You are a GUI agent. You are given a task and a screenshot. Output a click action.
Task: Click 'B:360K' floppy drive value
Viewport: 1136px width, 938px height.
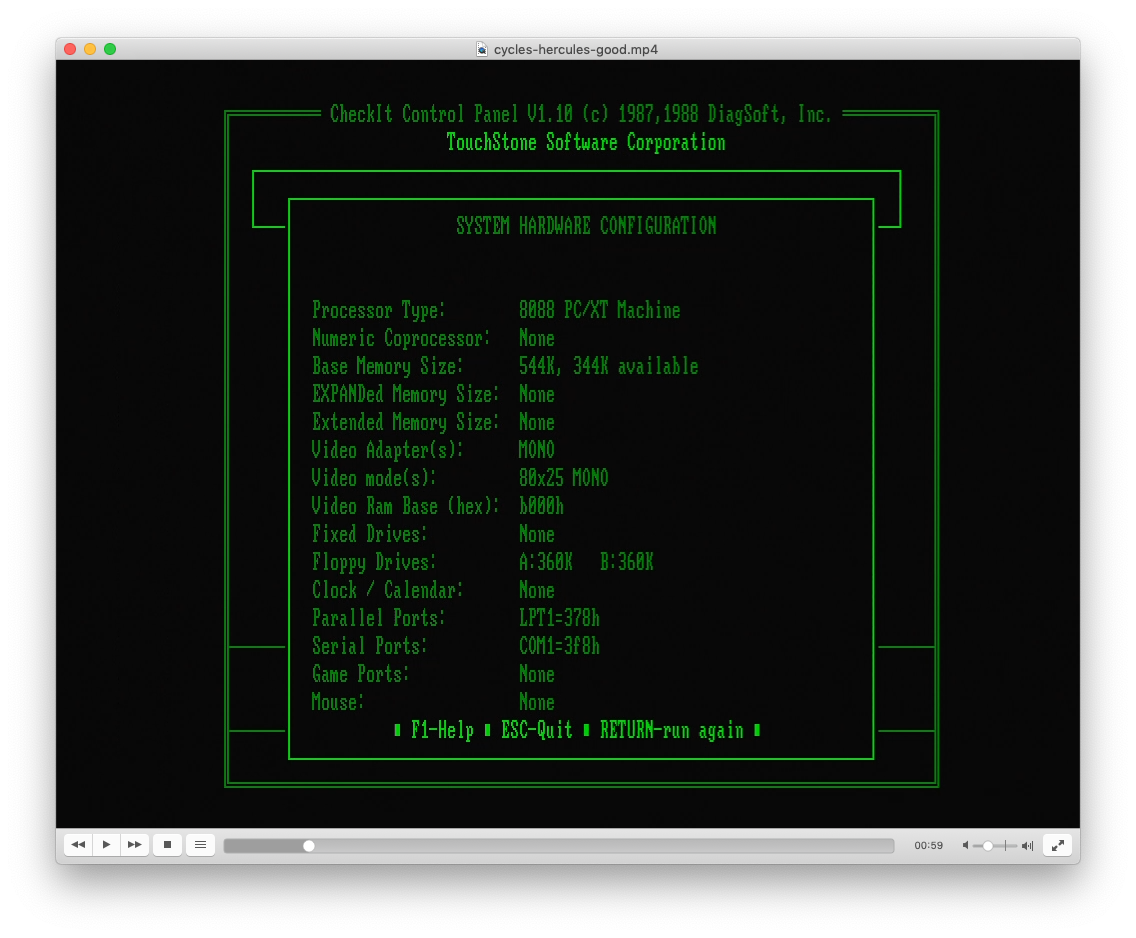coord(627,562)
